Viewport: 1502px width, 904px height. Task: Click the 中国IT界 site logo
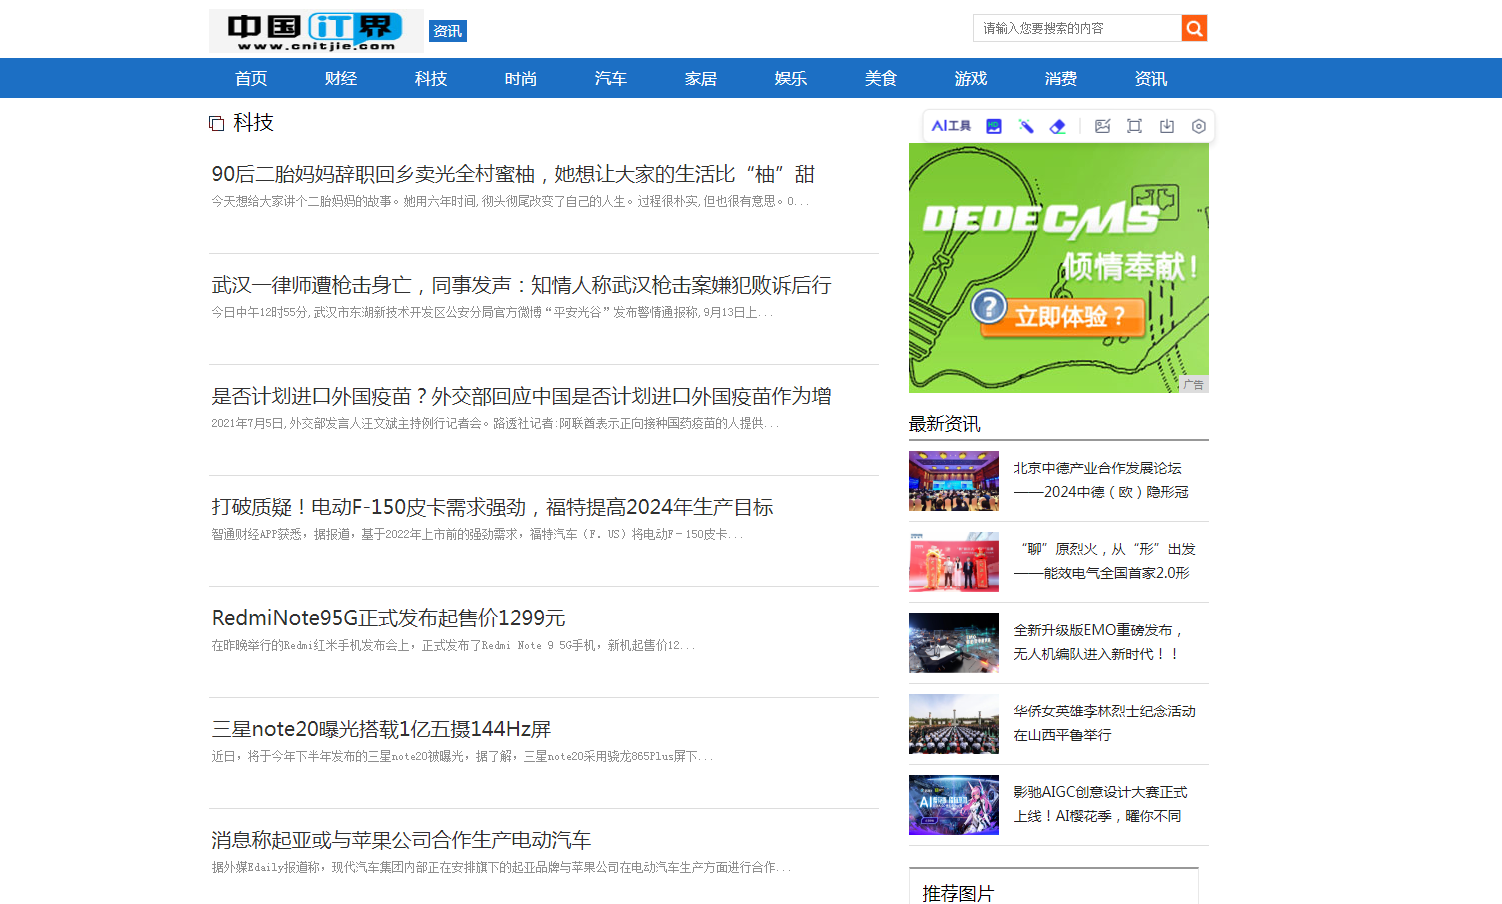point(316,31)
